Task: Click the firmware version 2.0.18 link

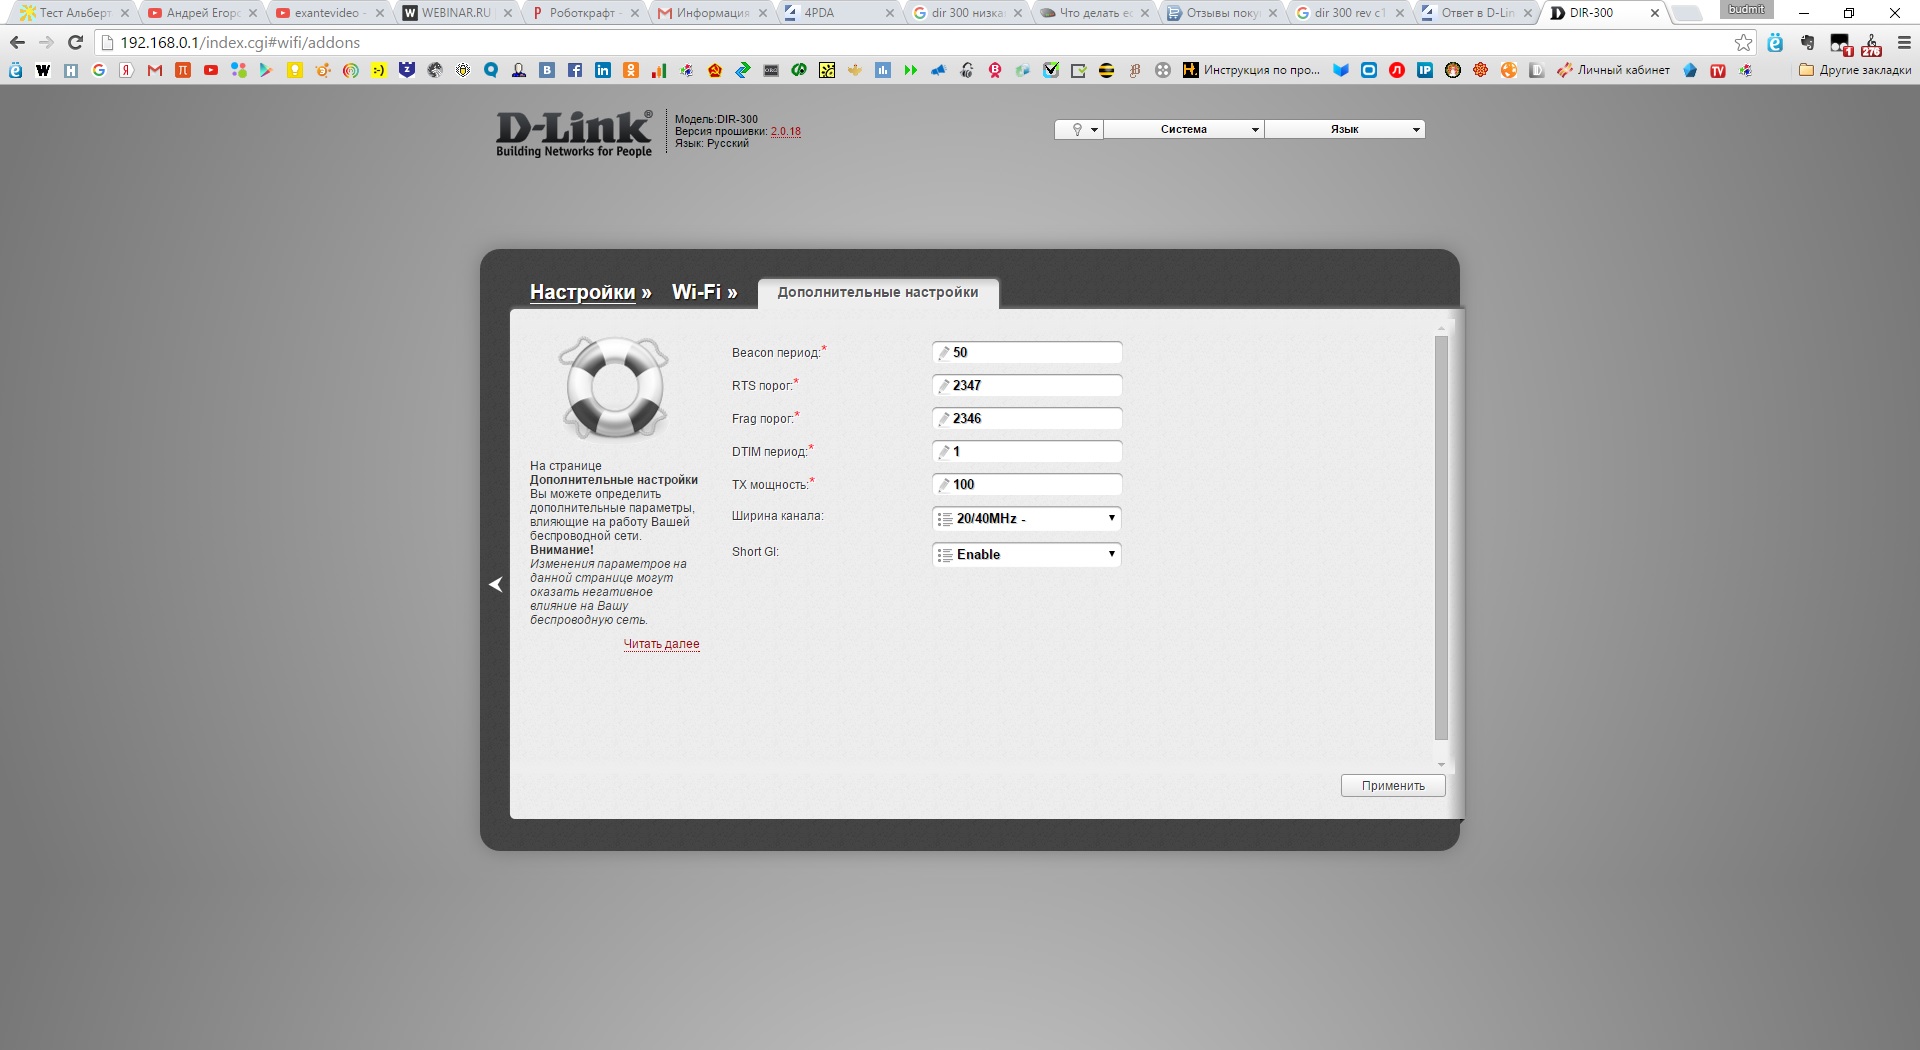Action: coord(785,131)
